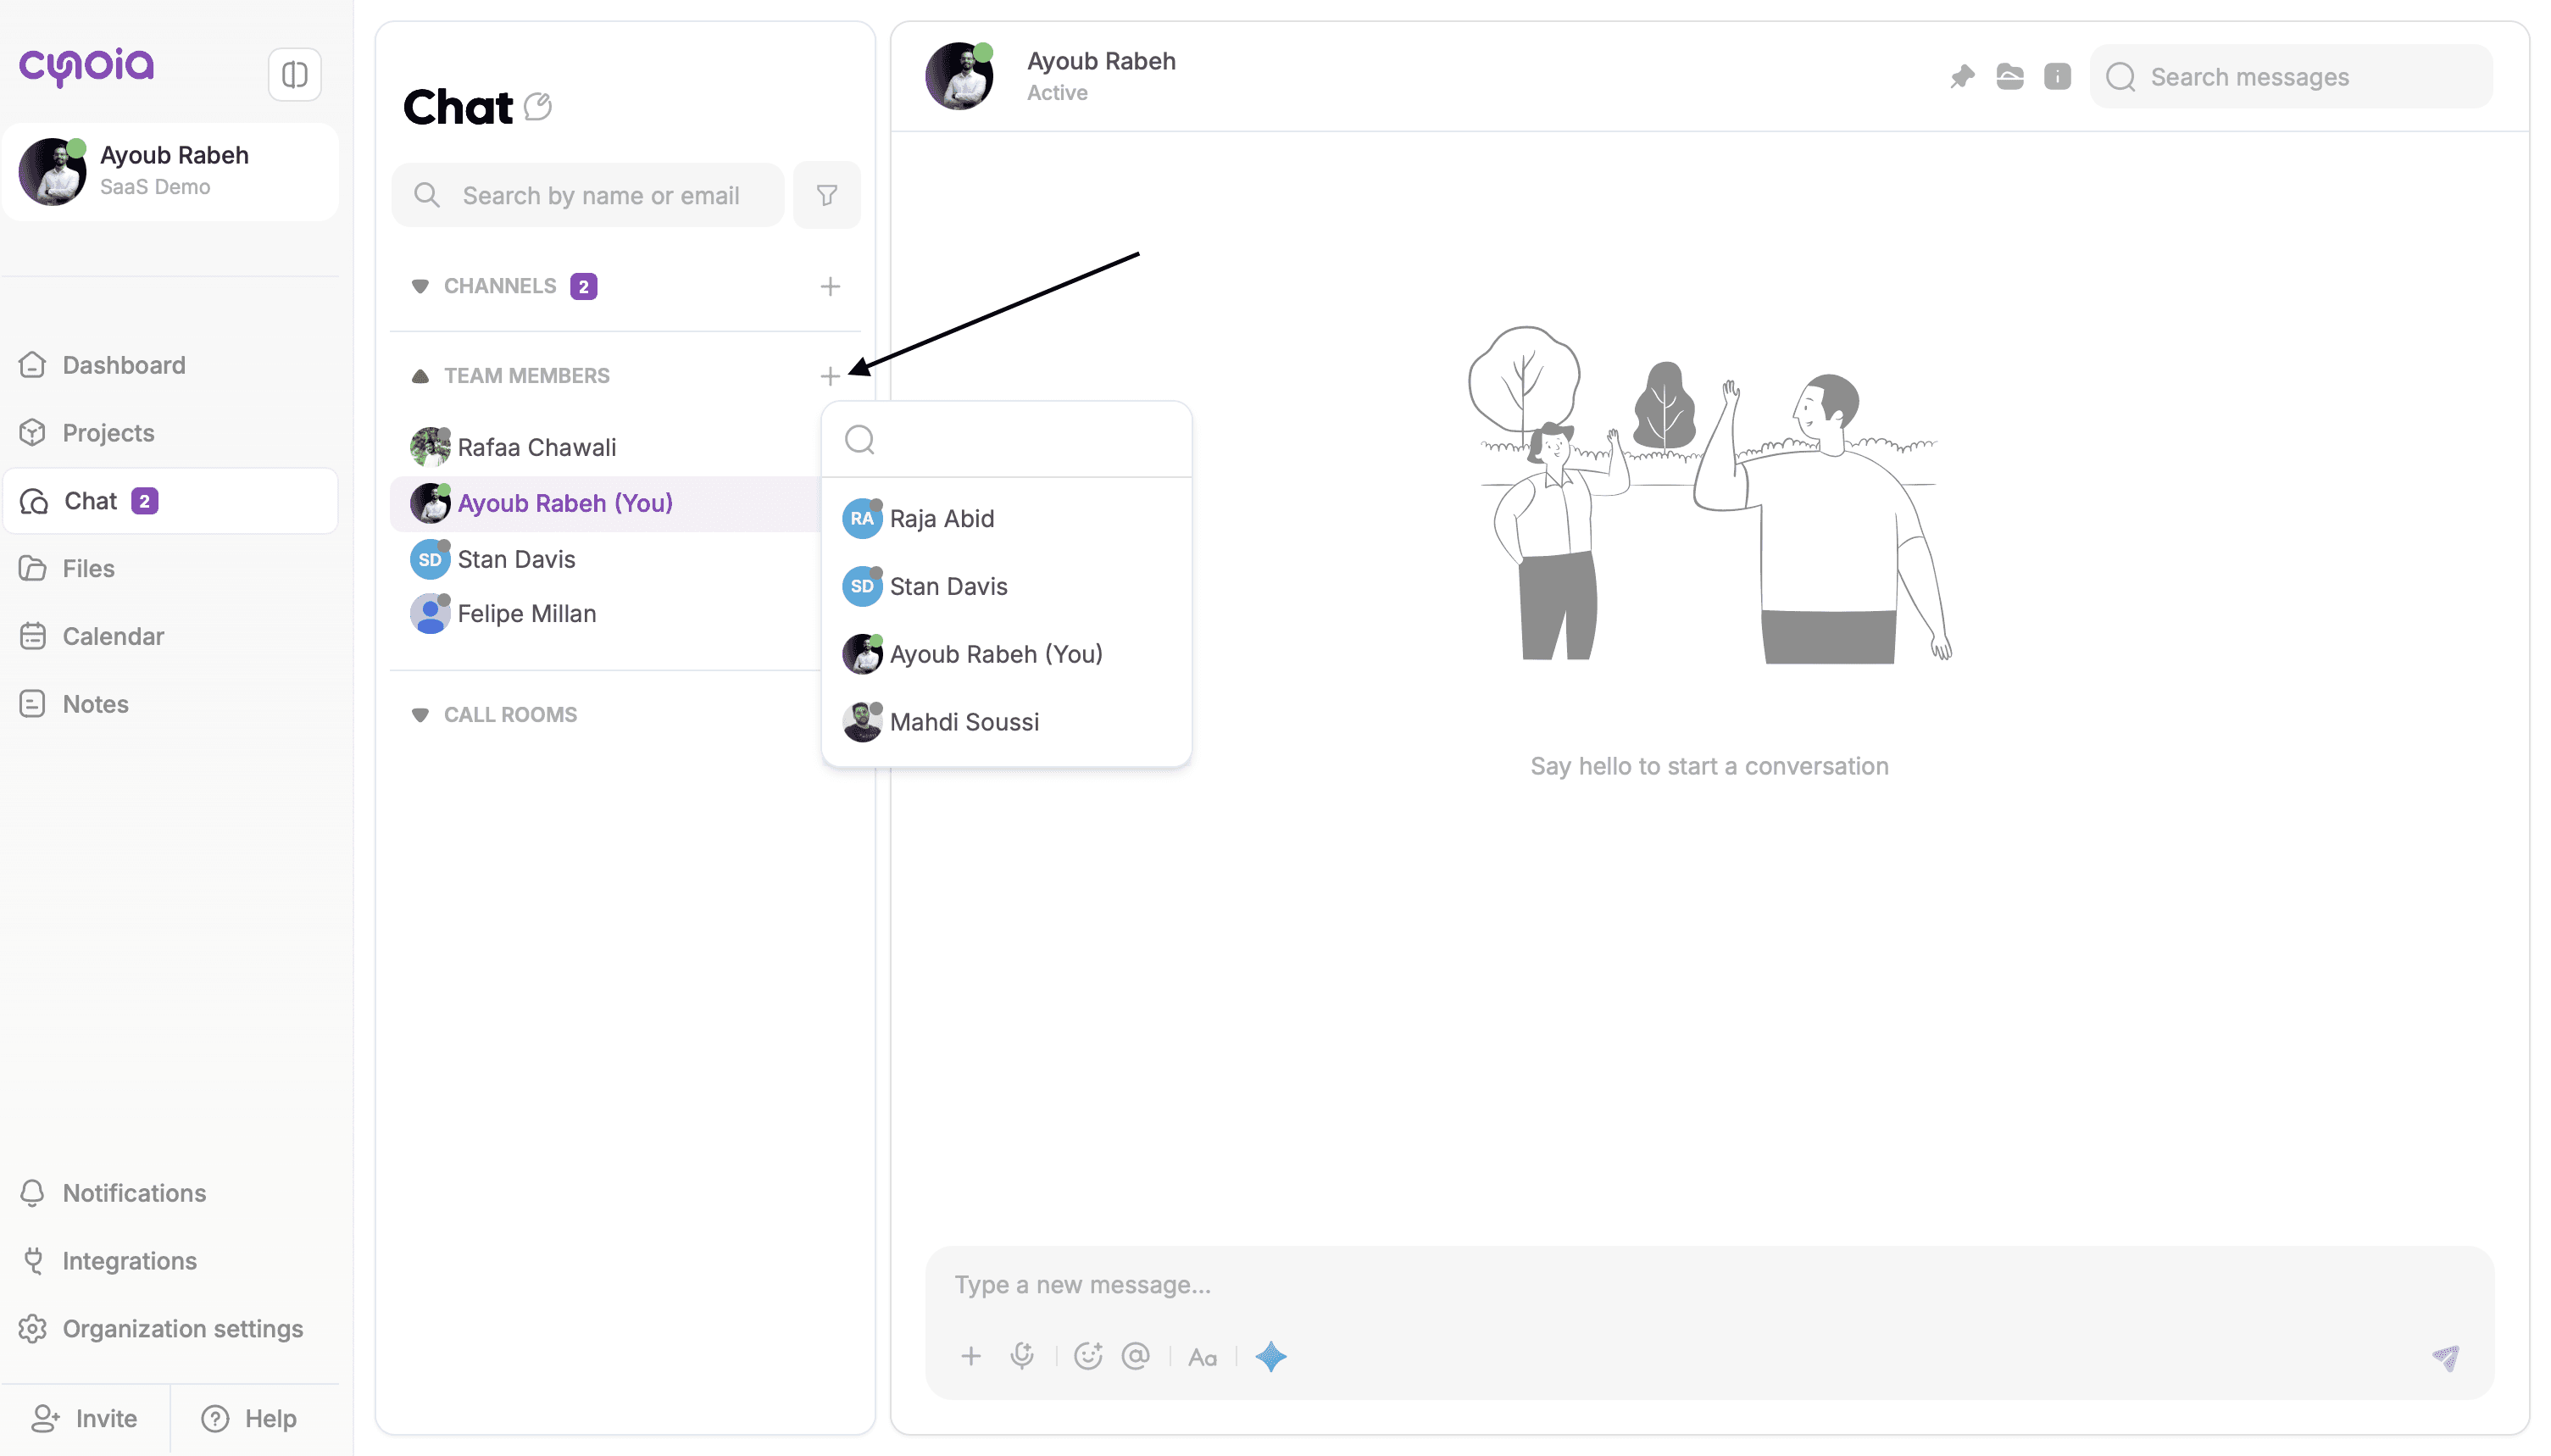The width and height of the screenshot is (2551, 1456).
Task: Click the voice message microphone icon
Action: [1021, 1356]
